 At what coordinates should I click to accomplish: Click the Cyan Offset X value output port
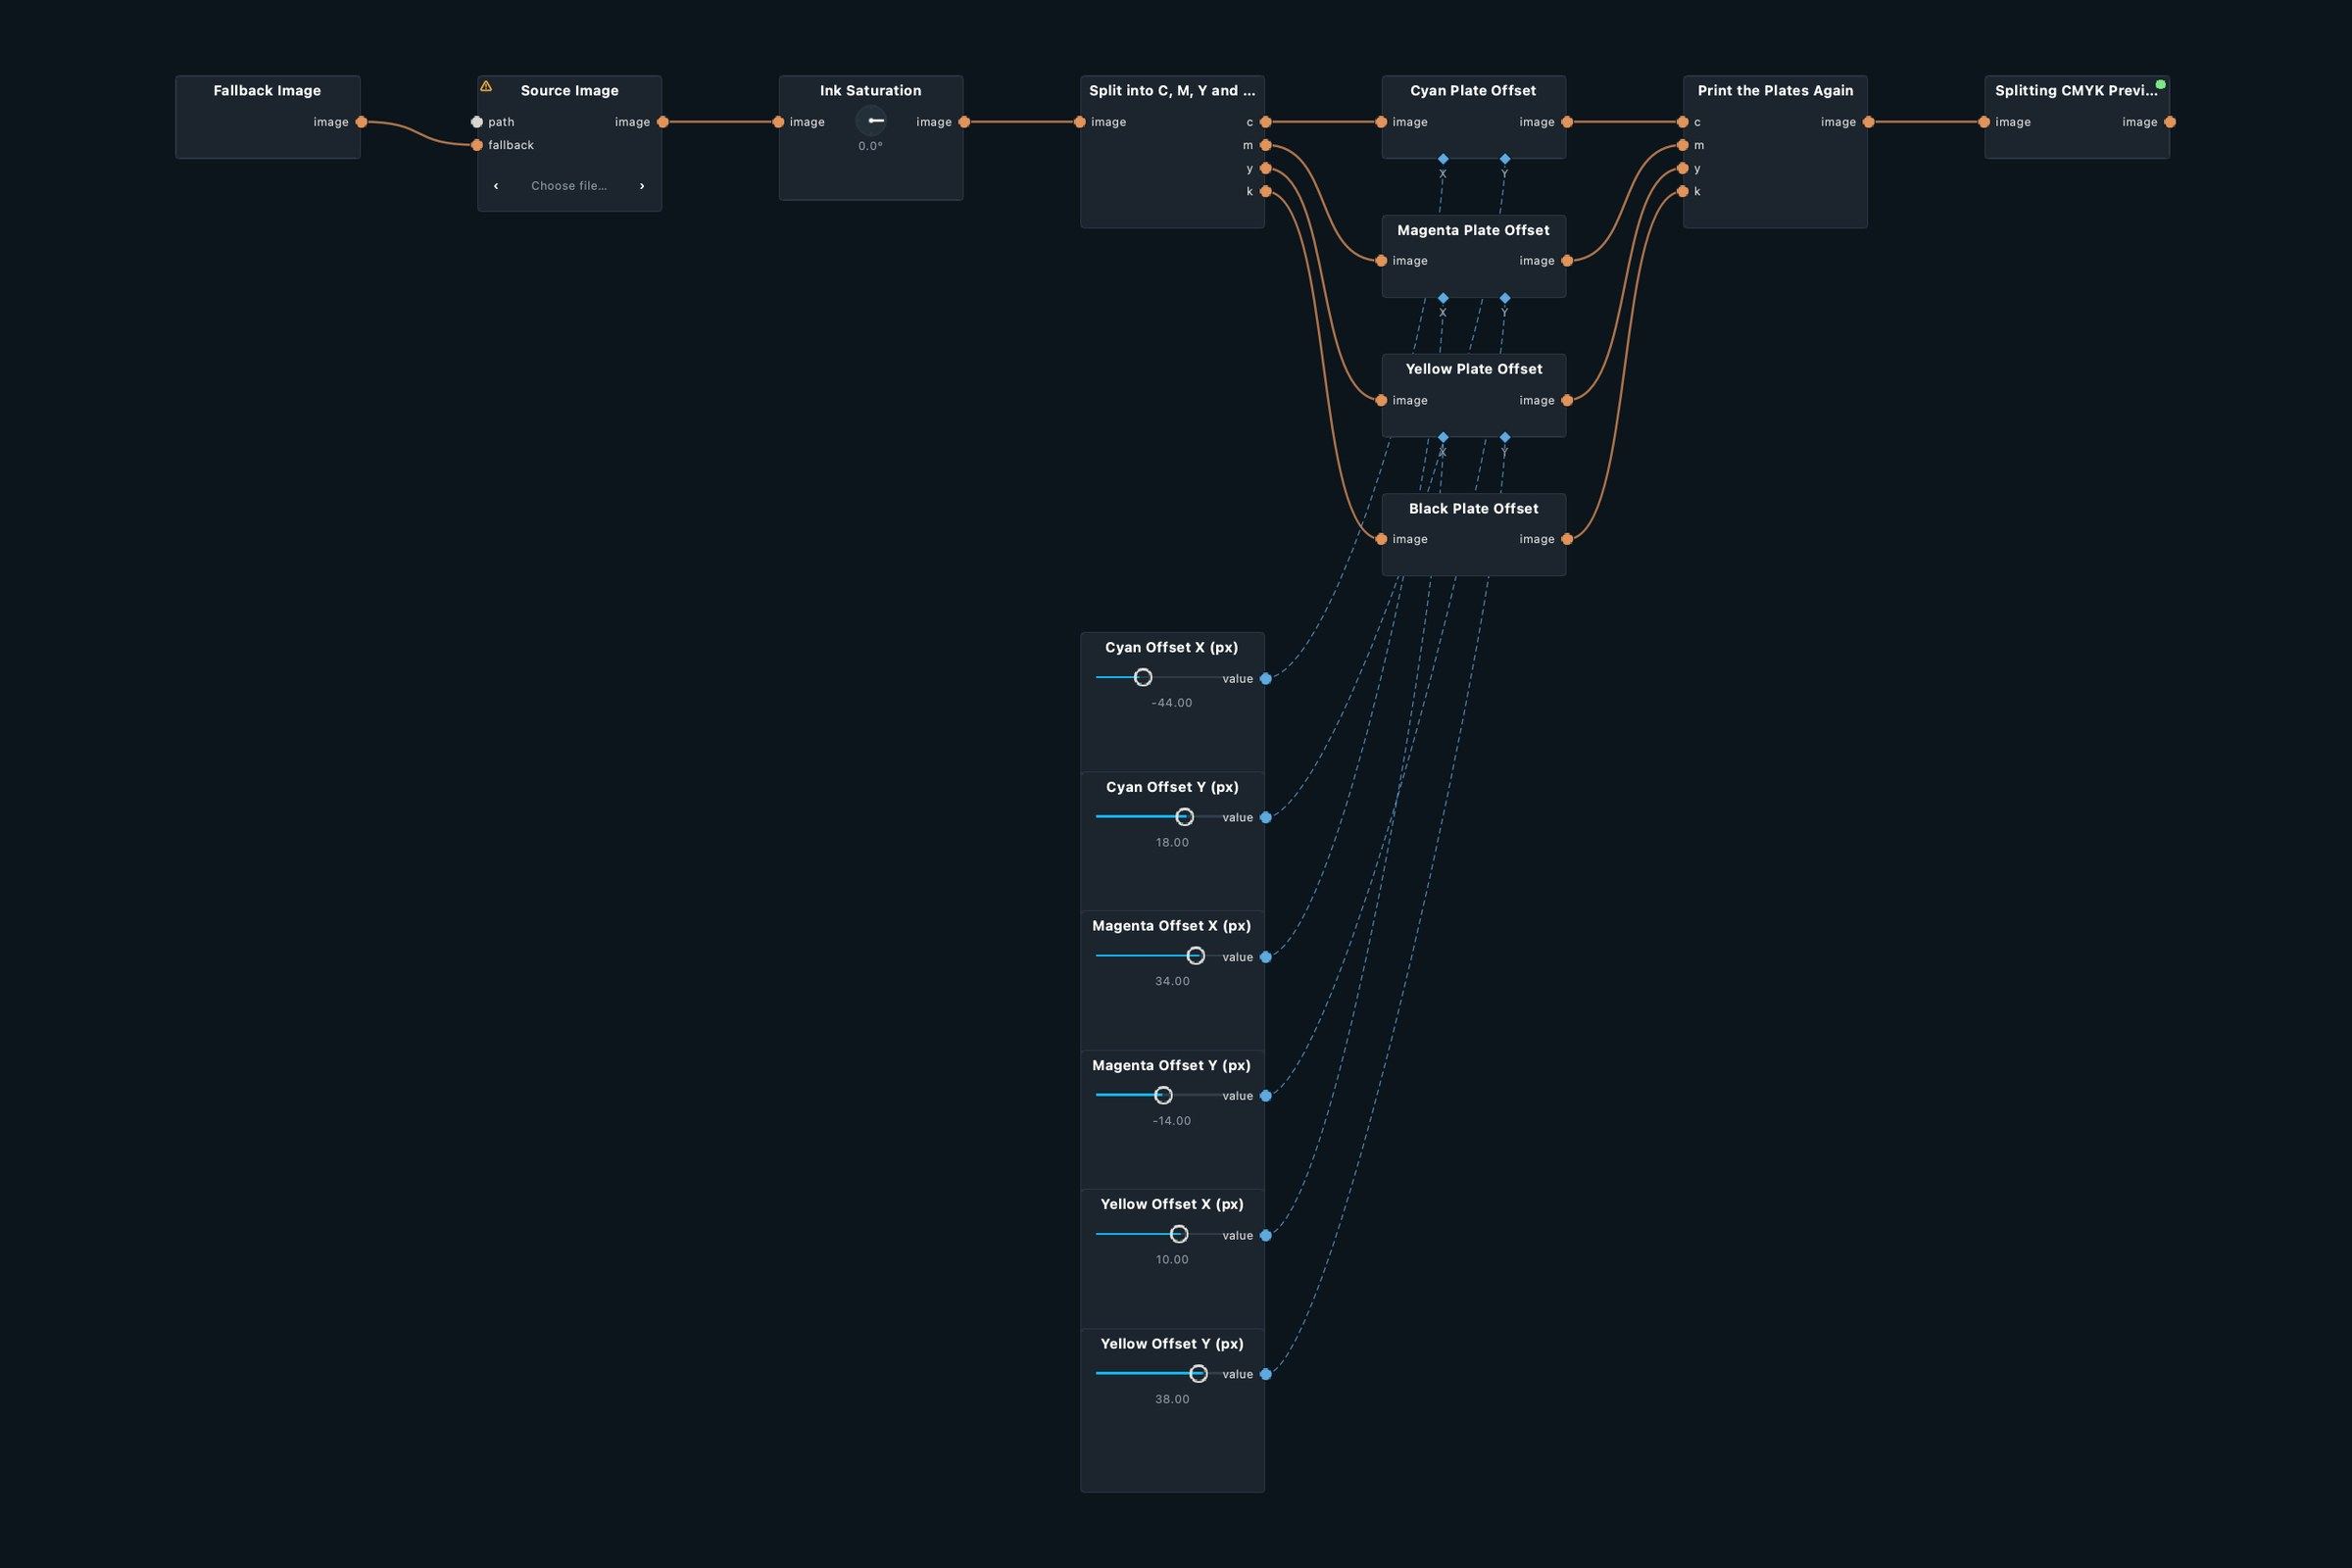pyautogui.click(x=1266, y=679)
